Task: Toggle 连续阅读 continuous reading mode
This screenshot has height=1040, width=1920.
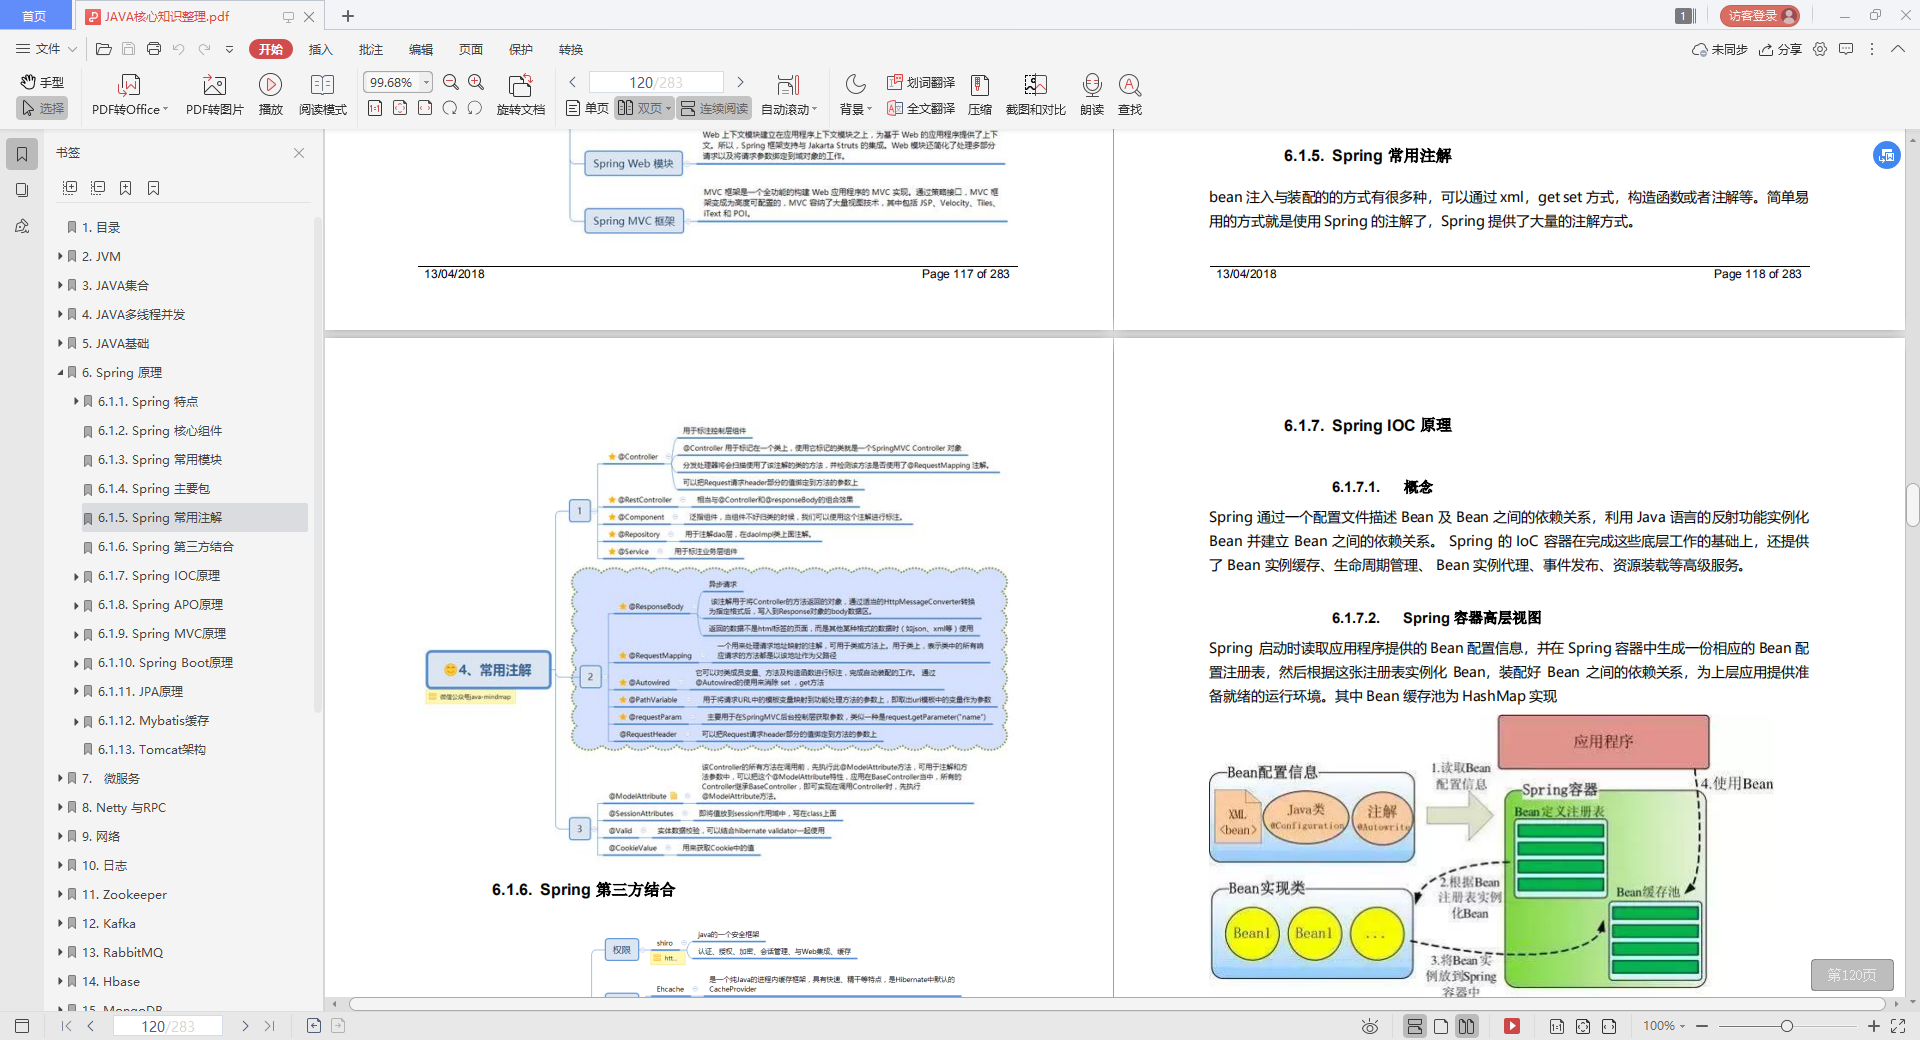Action: point(713,108)
